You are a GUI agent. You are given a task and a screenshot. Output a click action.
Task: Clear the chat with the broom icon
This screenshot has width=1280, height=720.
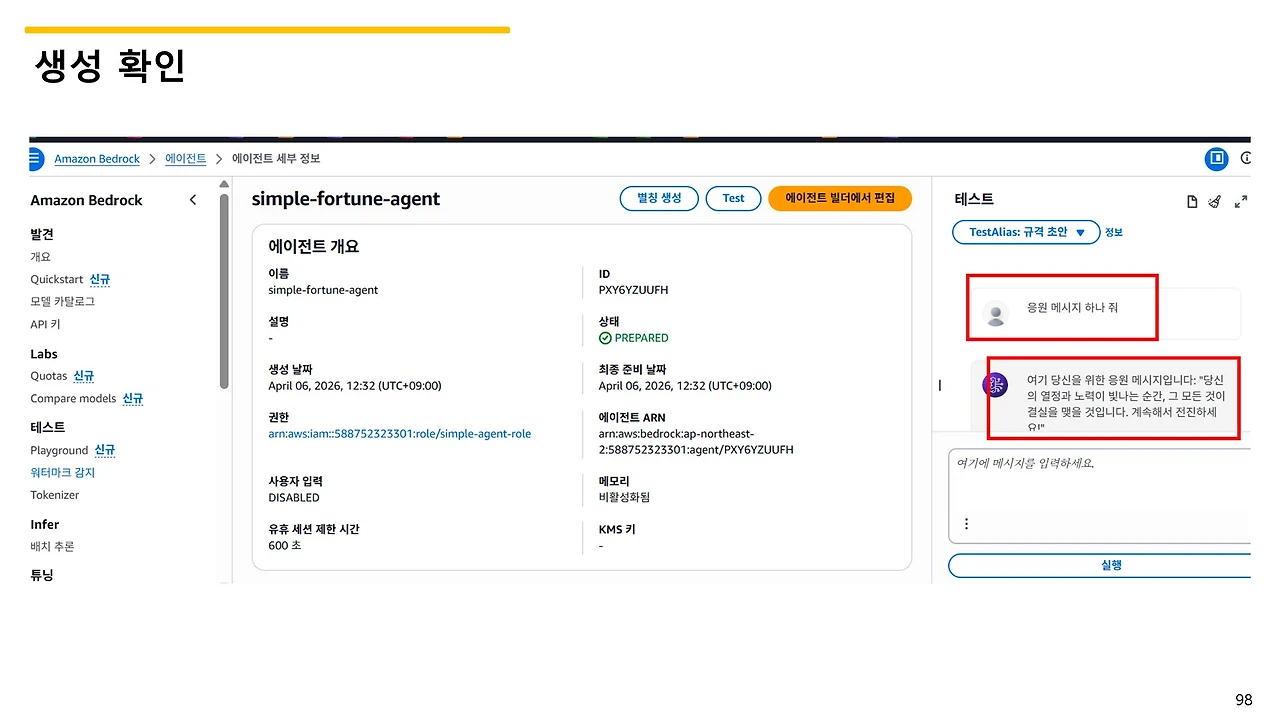click(1215, 202)
